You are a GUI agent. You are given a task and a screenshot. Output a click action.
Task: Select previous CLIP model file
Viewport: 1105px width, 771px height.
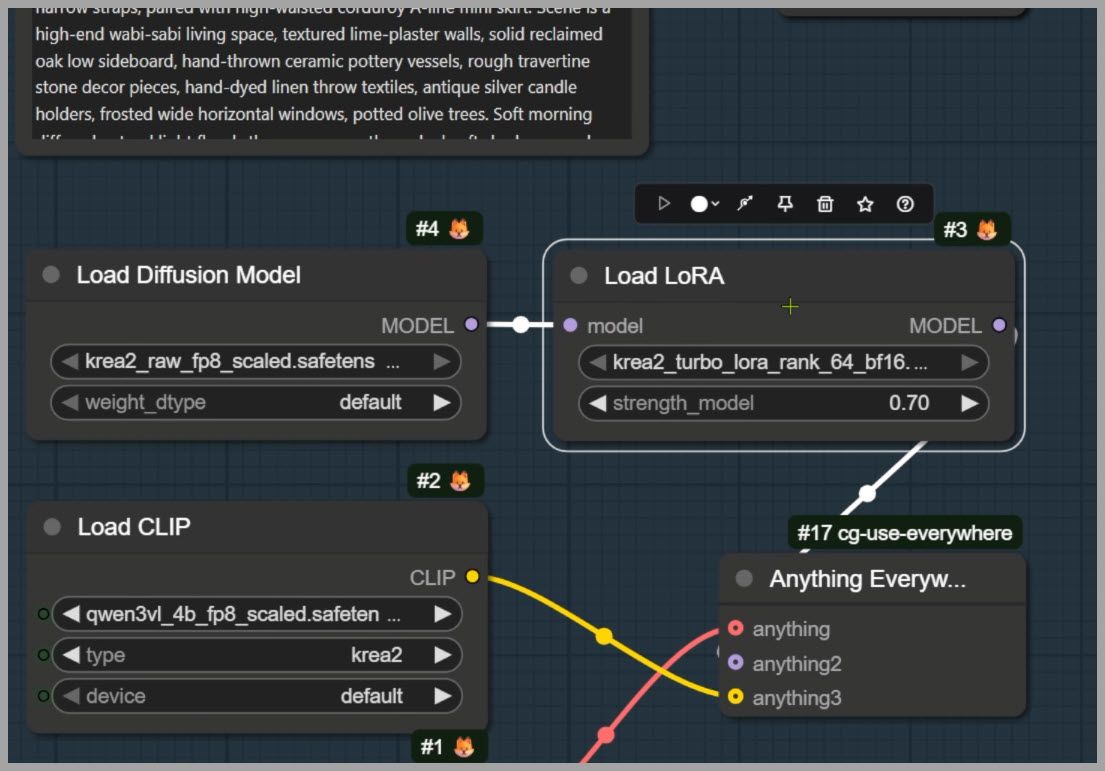[x=70, y=614]
